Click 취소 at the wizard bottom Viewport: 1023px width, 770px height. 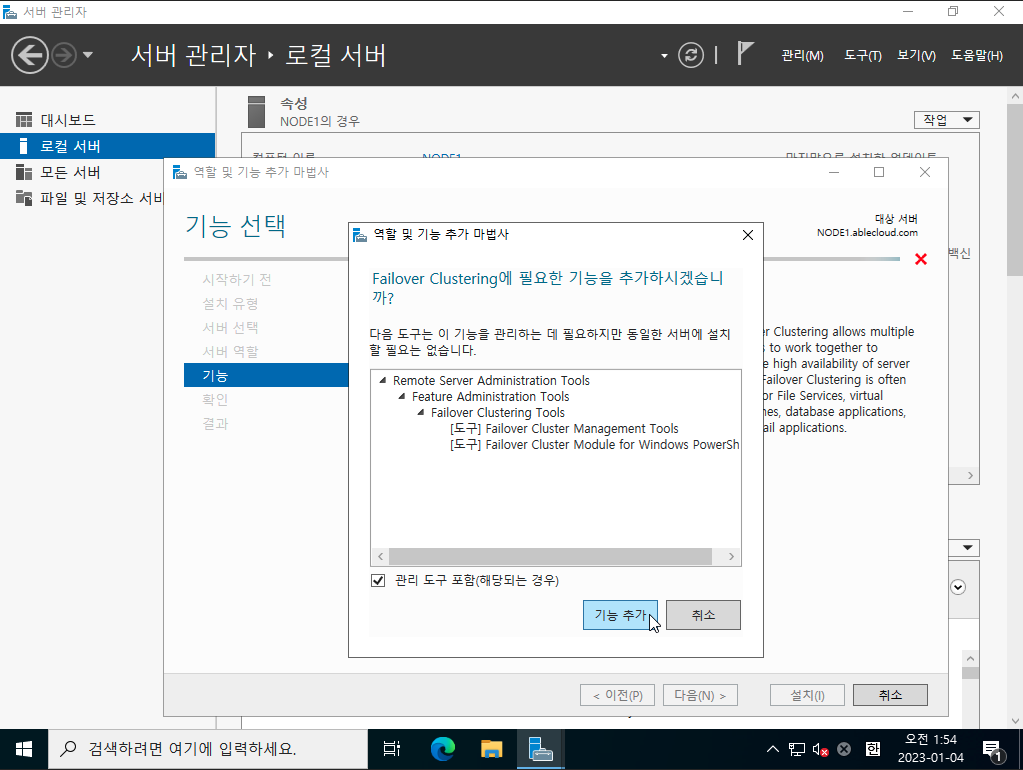tap(890, 695)
